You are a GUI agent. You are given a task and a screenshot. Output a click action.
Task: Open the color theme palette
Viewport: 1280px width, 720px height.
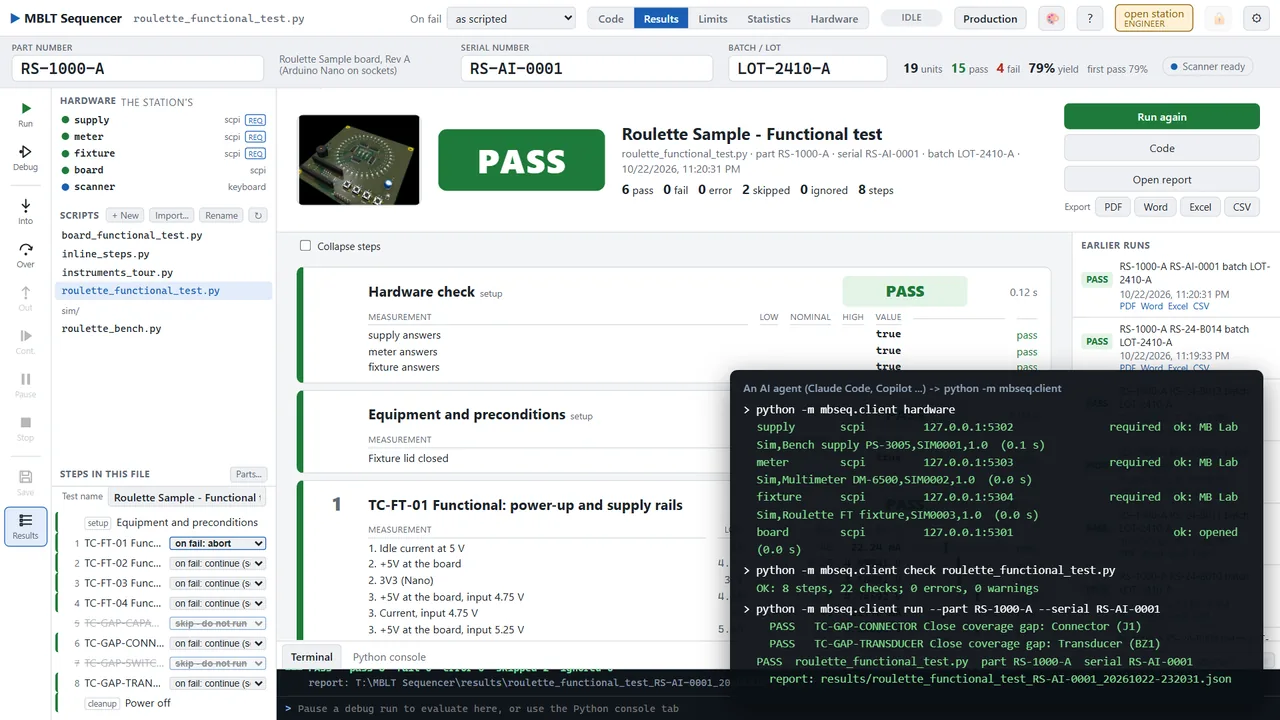pyautogui.click(x=1050, y=18)
